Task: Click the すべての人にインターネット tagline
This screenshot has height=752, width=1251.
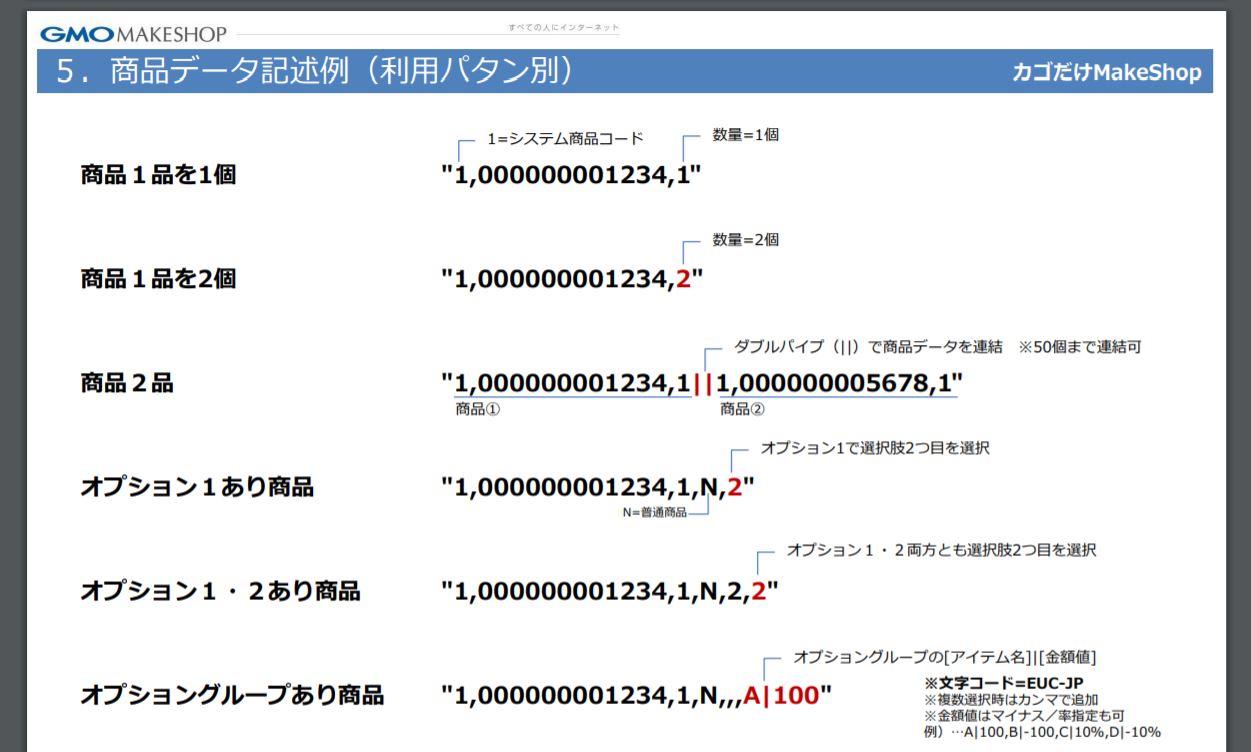Action: [x=563, y=28]
